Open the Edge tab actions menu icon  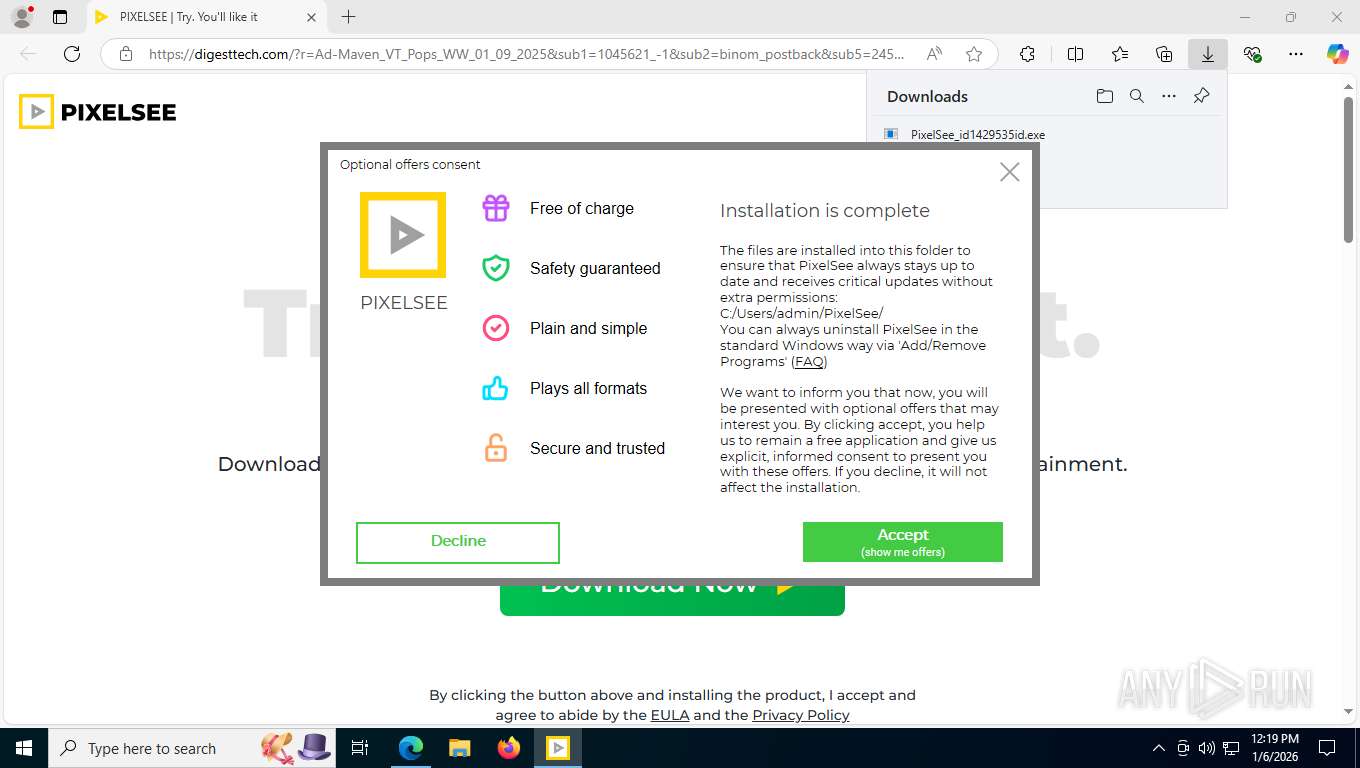(60, 17)
